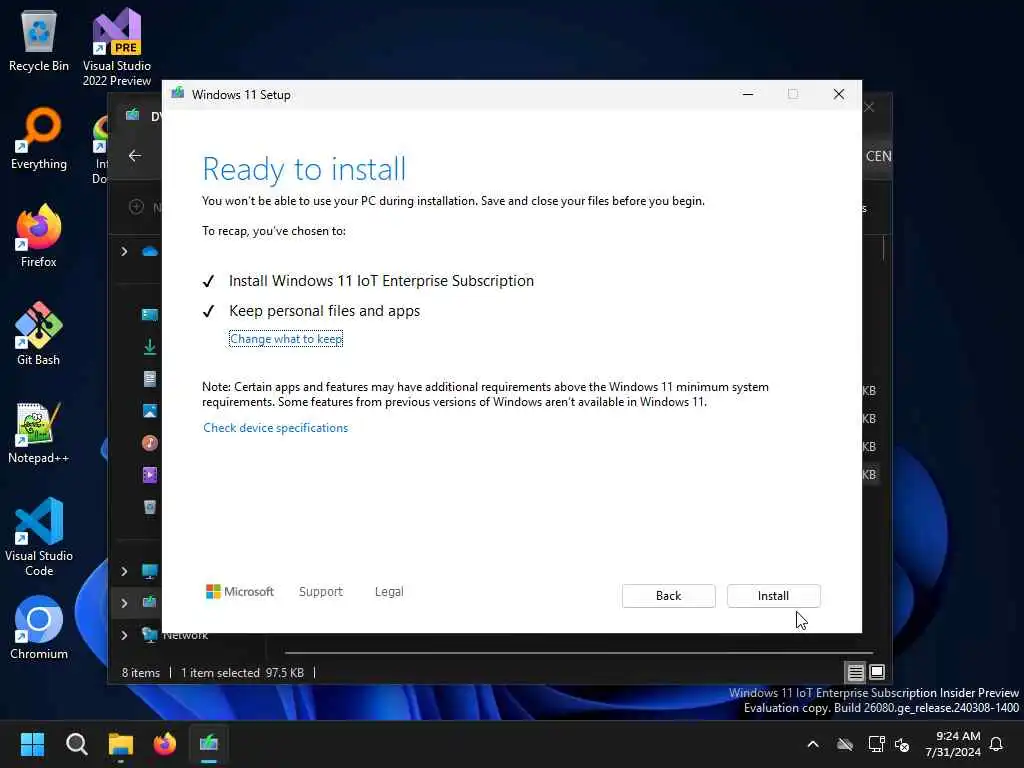
Task: Click the Microsoft logo in Setup
Action: pyautogui.click(x=240, y=592)
